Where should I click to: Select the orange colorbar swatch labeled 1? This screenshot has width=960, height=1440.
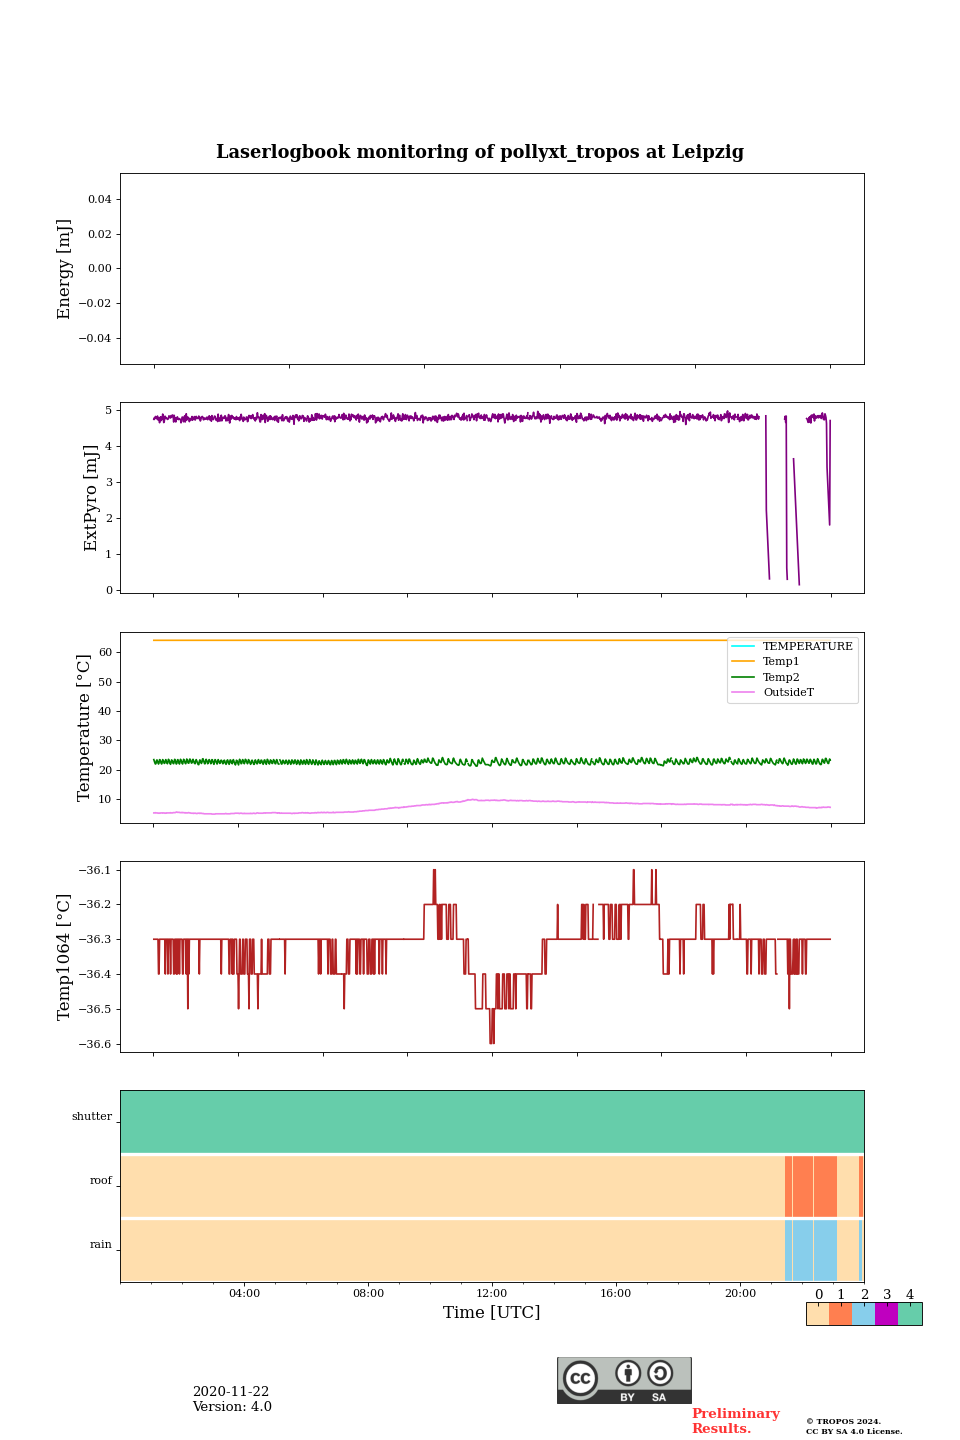tap(840, 1314)
